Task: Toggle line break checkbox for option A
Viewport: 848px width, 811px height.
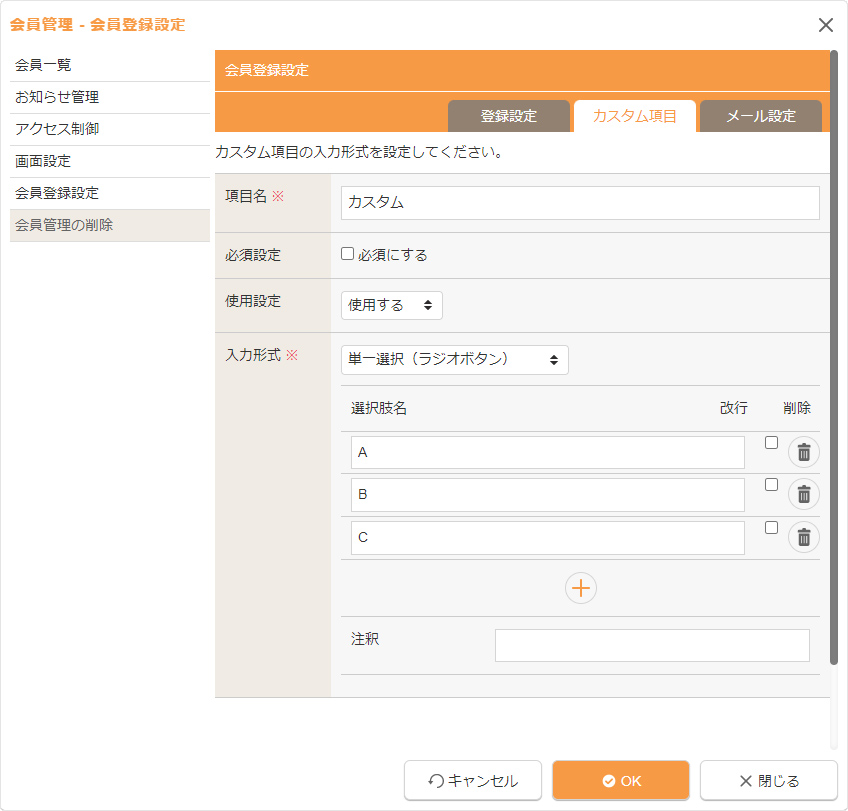Action: (771, 443)
